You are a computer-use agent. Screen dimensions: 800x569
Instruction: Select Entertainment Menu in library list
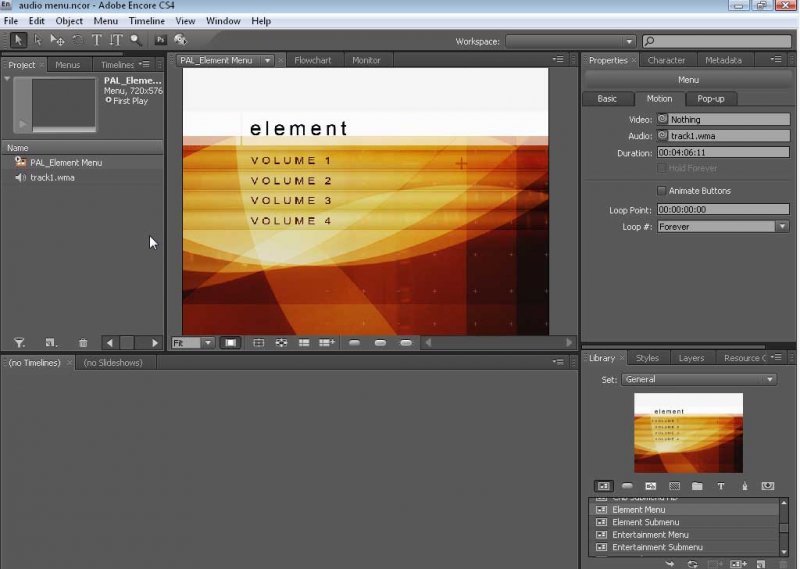click(651, 534)
